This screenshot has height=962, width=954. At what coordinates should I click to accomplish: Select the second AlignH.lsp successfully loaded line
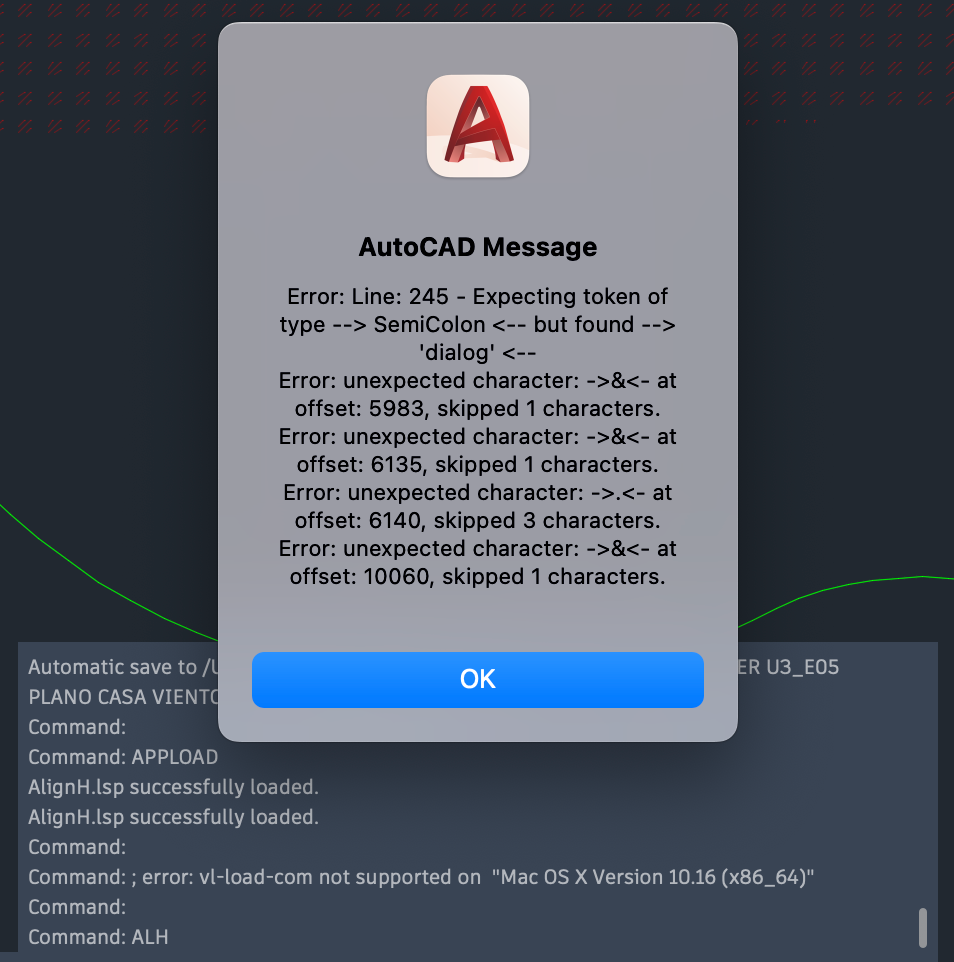pos(173,817)
